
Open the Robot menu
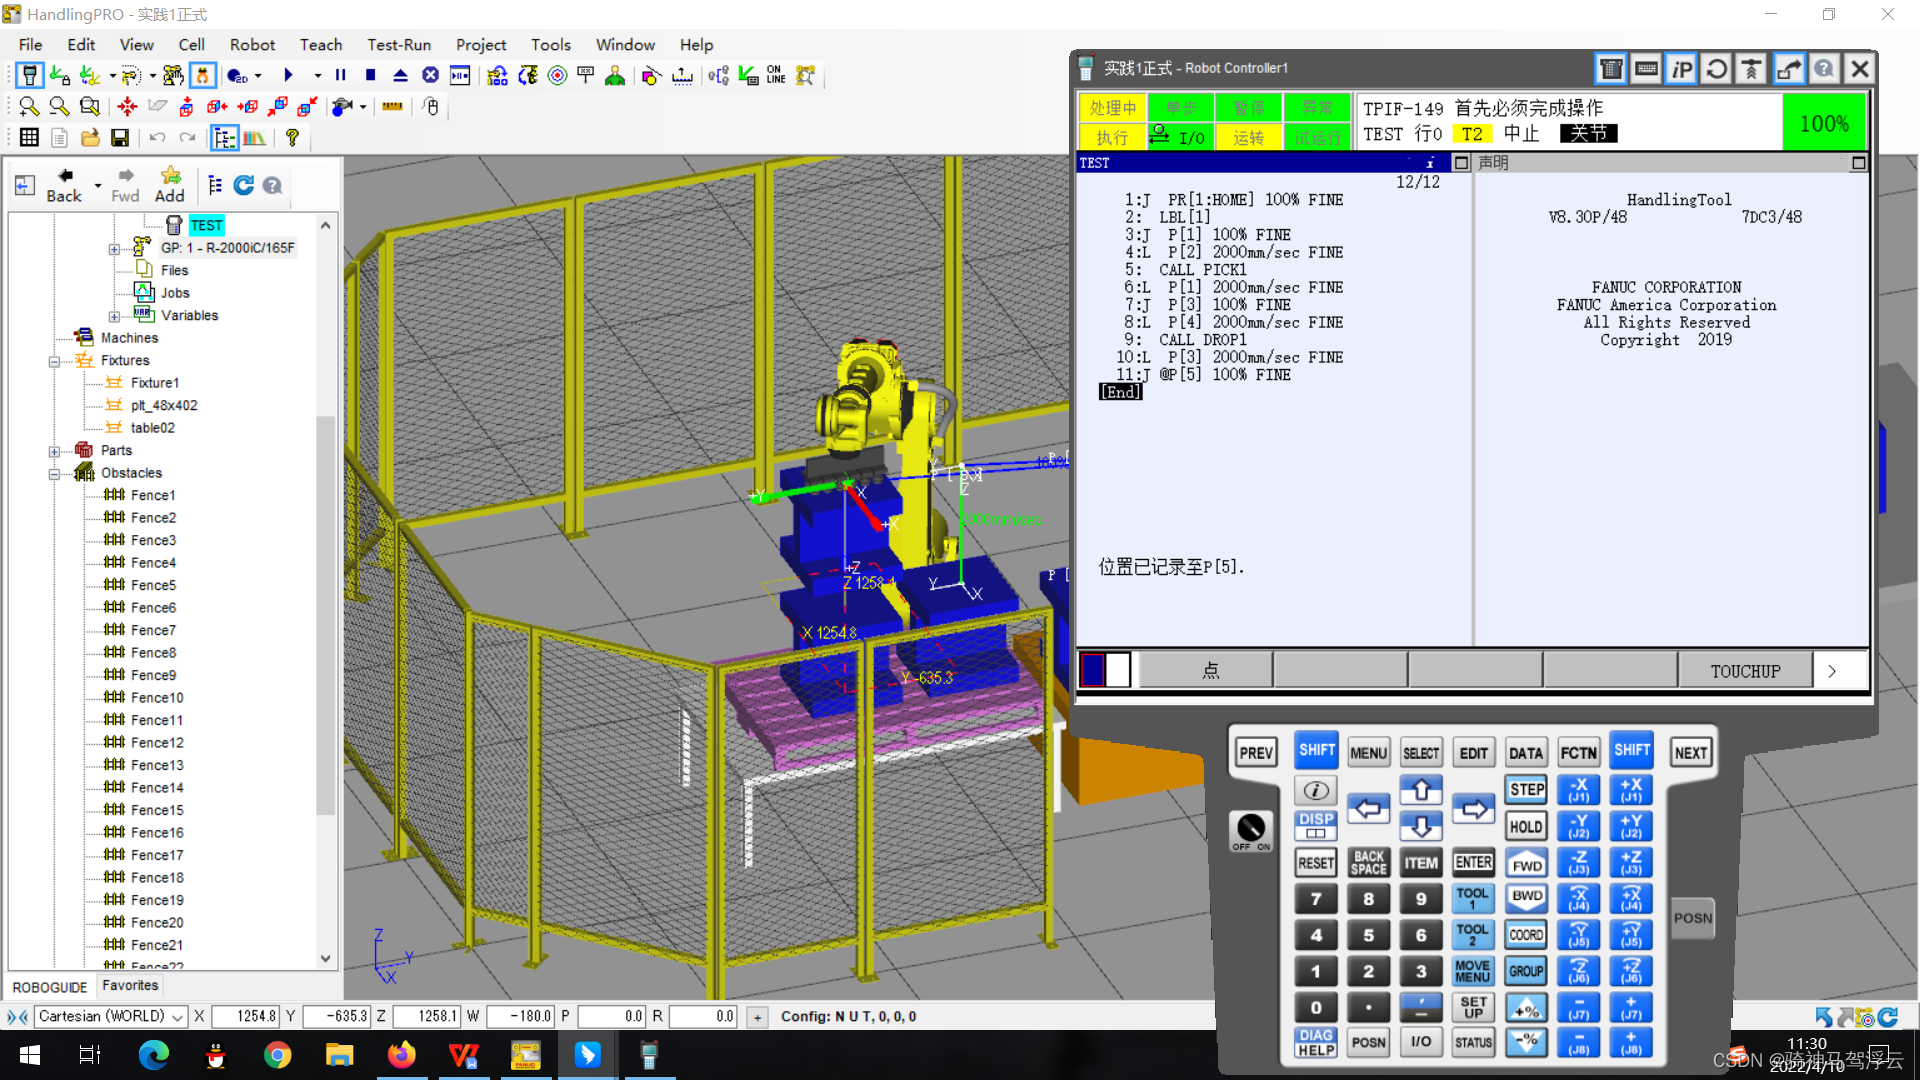coord(252,44)
